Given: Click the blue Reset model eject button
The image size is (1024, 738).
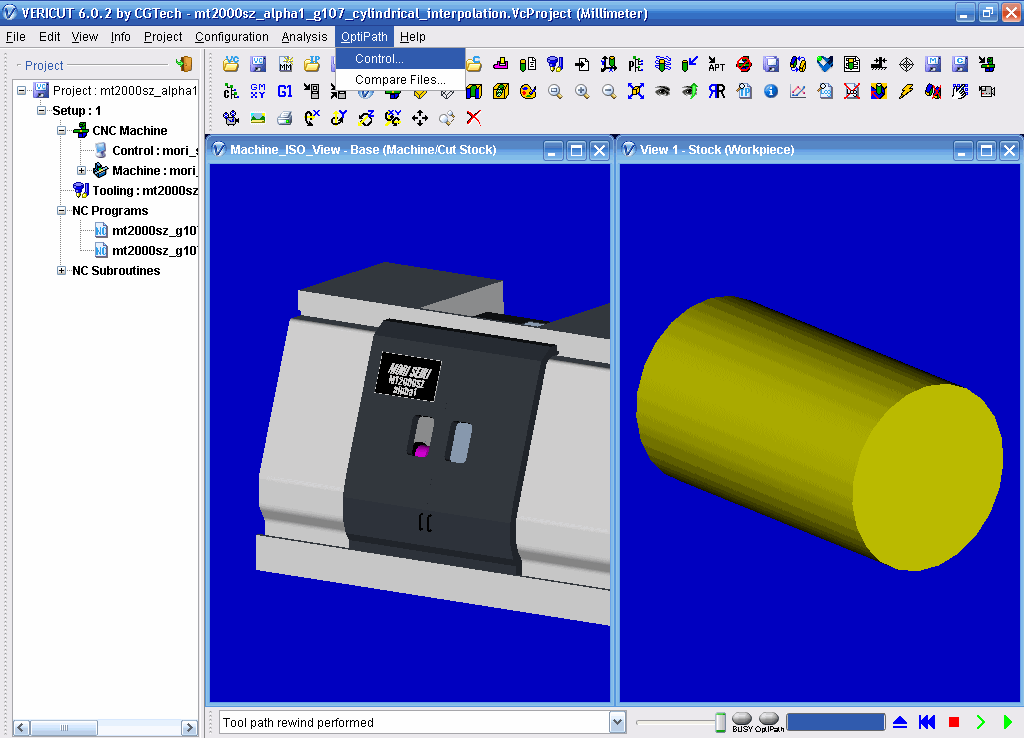Looking at the screenshot, I should click(x=900, y=722).
